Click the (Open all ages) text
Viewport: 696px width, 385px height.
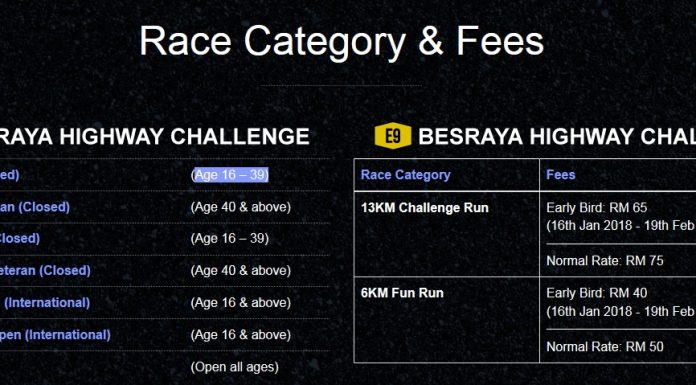[x=234, y=367]
